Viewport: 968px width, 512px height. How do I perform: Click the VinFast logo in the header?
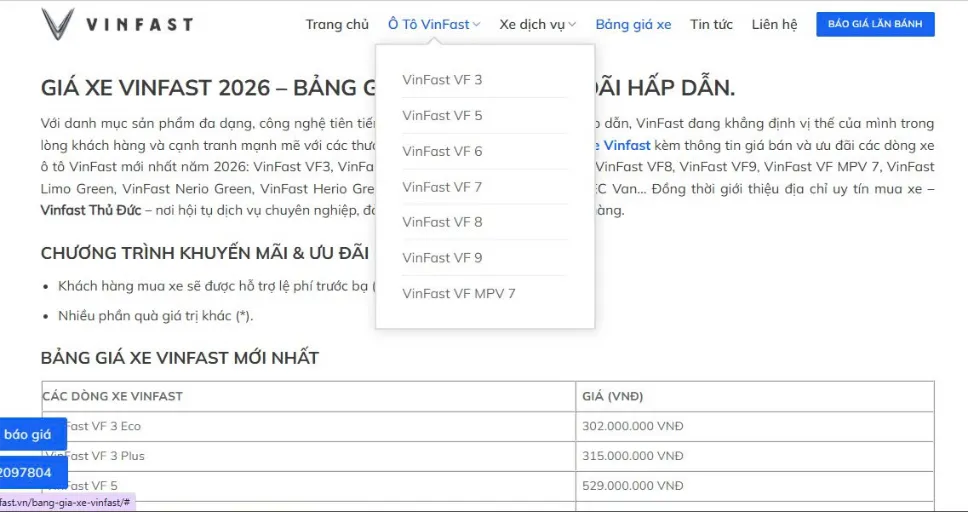(117, 24)
